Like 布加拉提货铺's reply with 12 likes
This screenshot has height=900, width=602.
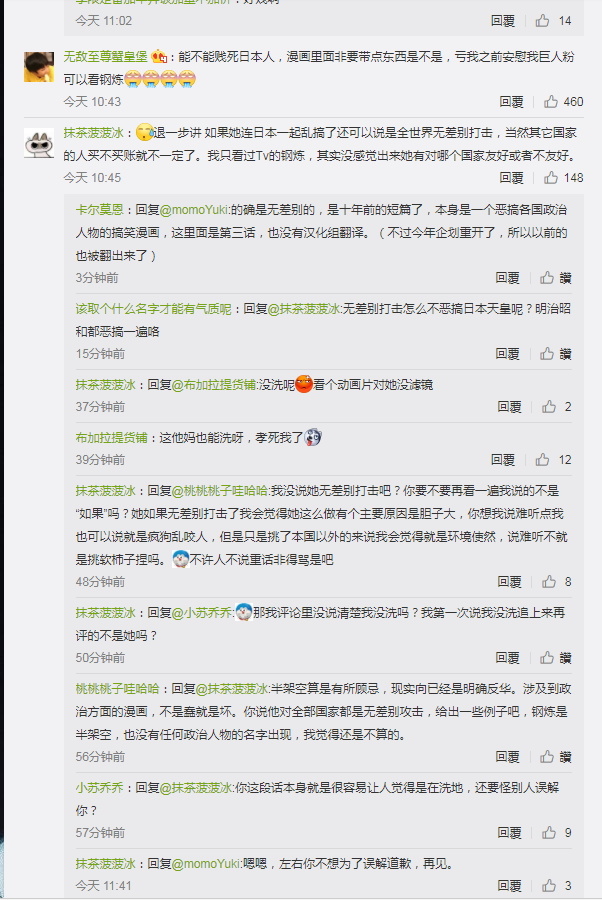pyautogui.click(x=542, y=460)
